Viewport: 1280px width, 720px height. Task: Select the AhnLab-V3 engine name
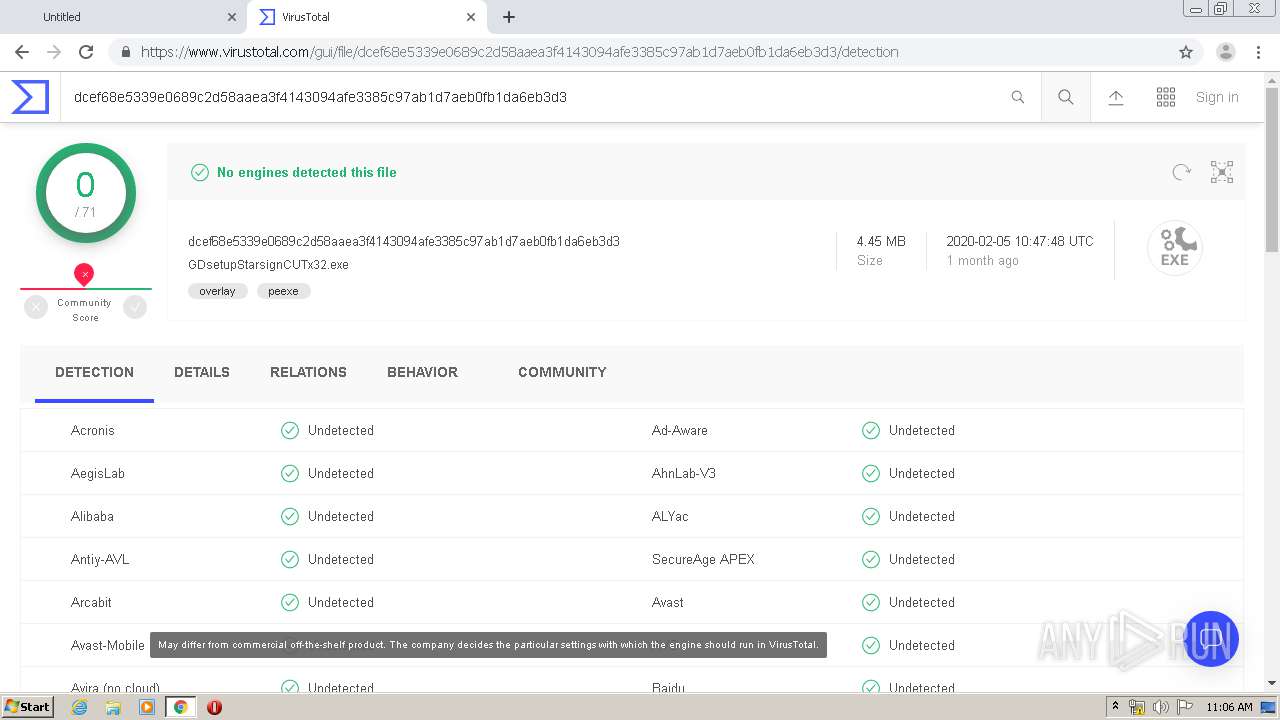click(x=684, y=473)
